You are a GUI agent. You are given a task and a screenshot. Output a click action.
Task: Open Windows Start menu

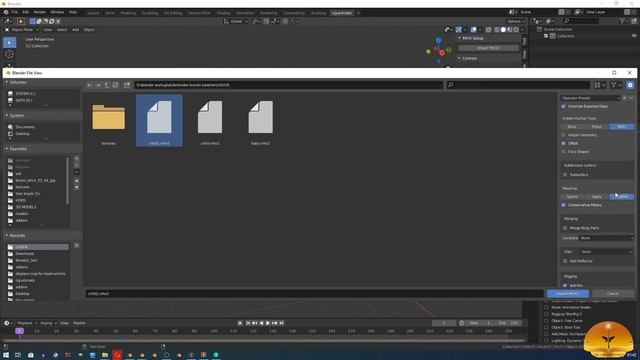pyautogui.click(x=6, y=355)
